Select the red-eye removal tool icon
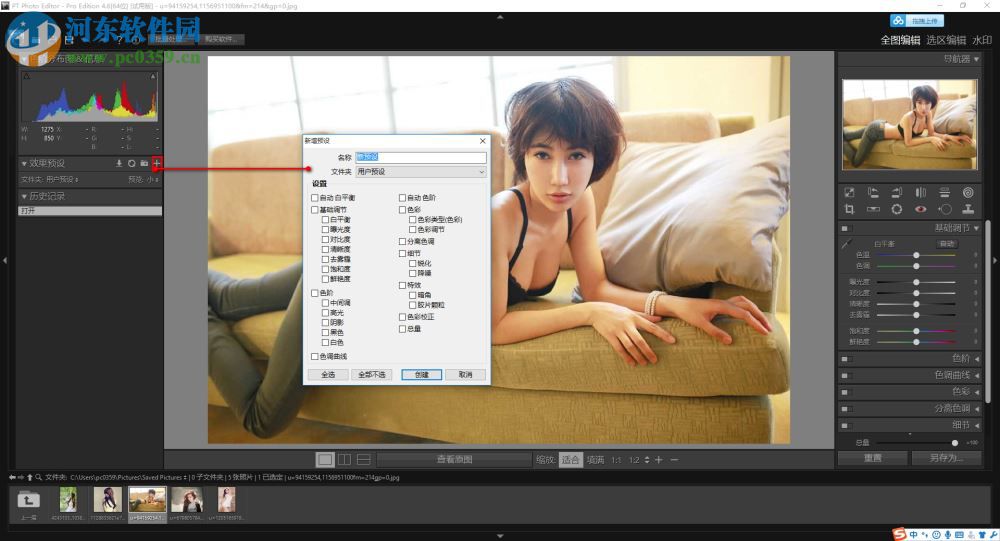 pyautogui.click(x=921, y=209)
